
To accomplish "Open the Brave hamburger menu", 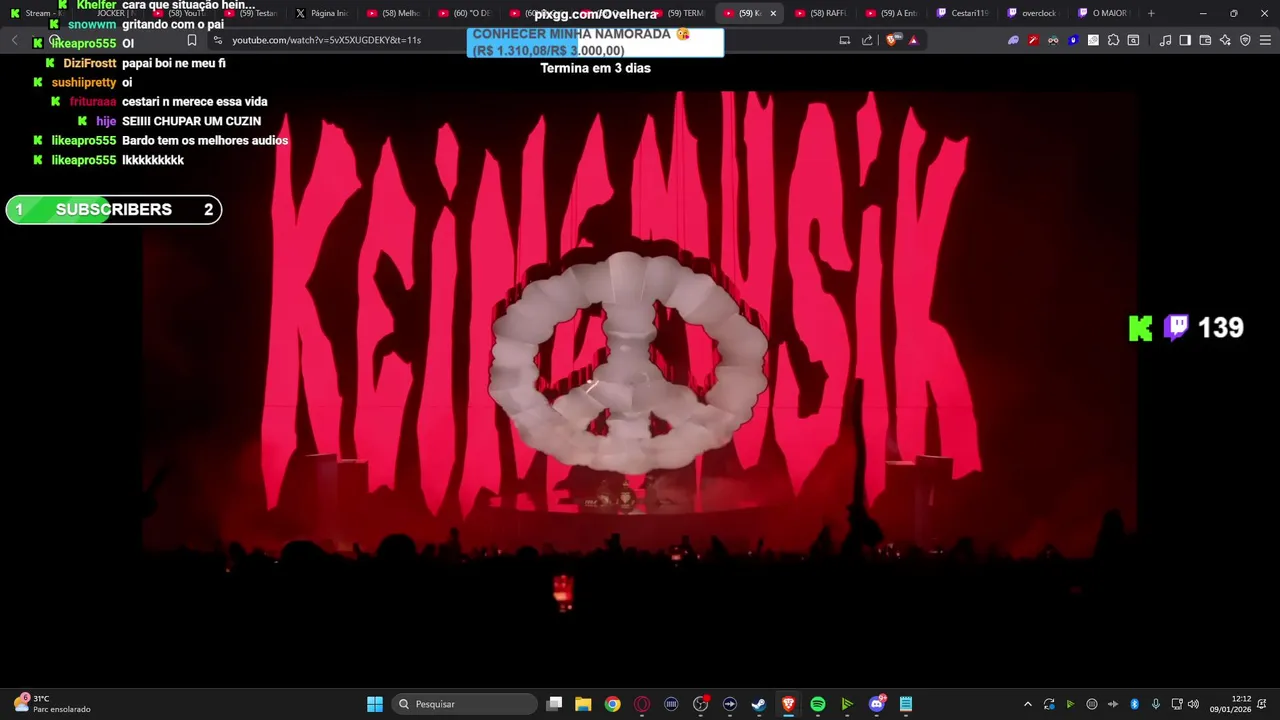I will pos(1266,40).
